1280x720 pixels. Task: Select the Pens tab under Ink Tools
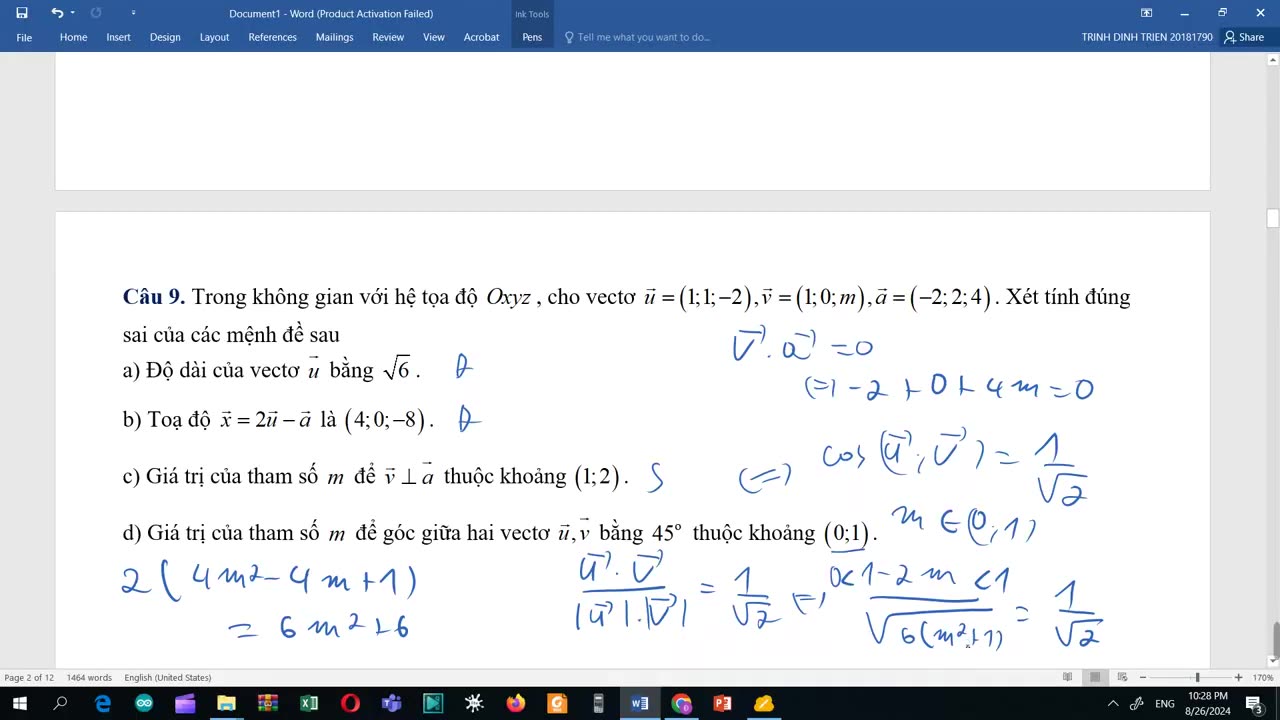point(532,37)
